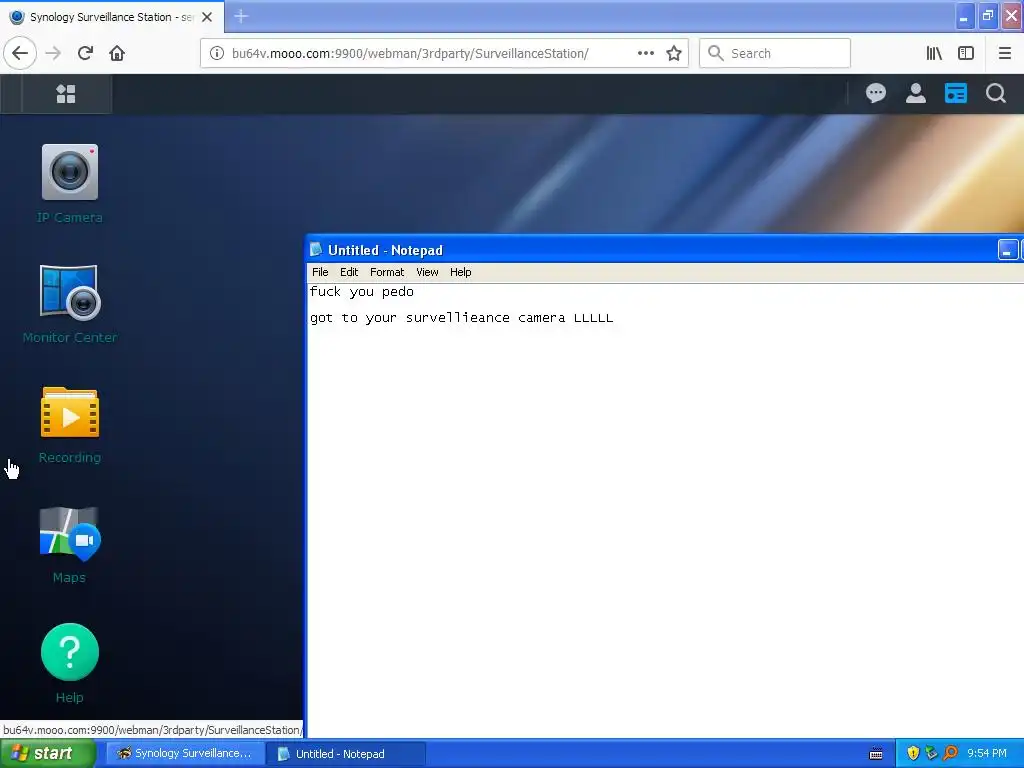The height and width of the screenshot is (768, 1024).
Task: Minimize the Notepad window
Action: pos(1008,250)
